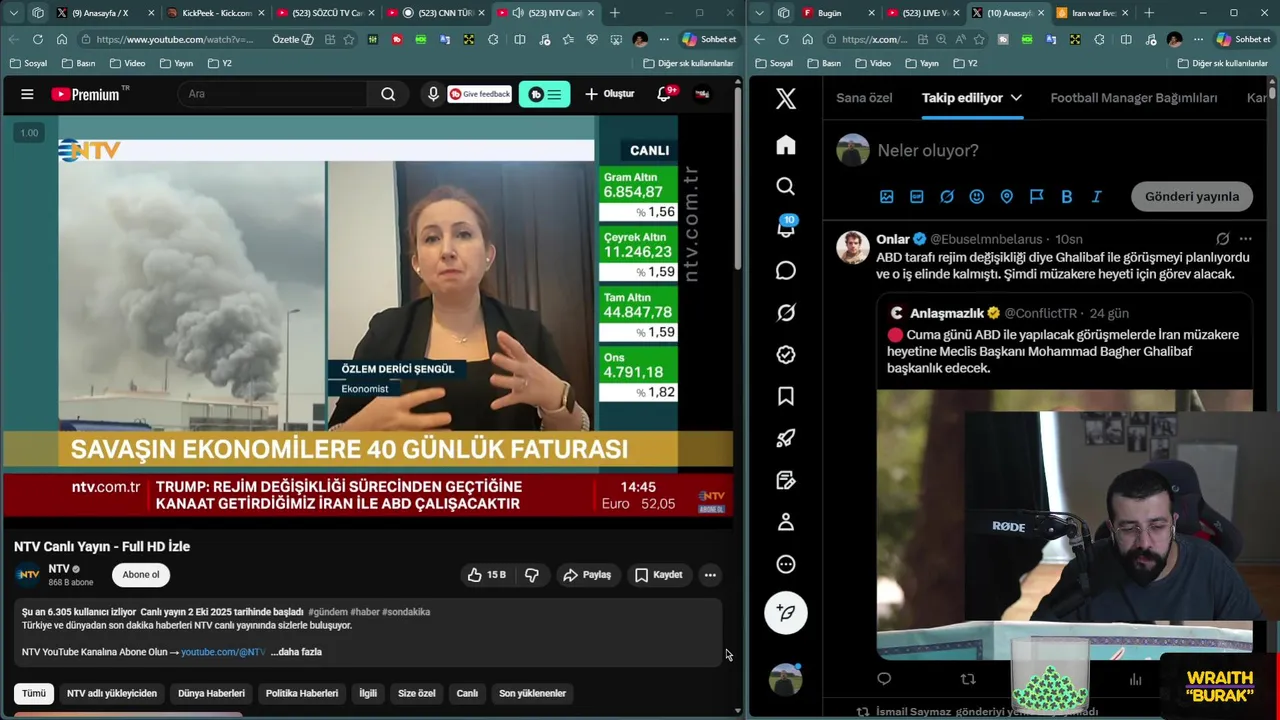Image resolution: width=1280 pixels, height=720 pixels.
Task: Click X compose post feather button
Action: 786,613
